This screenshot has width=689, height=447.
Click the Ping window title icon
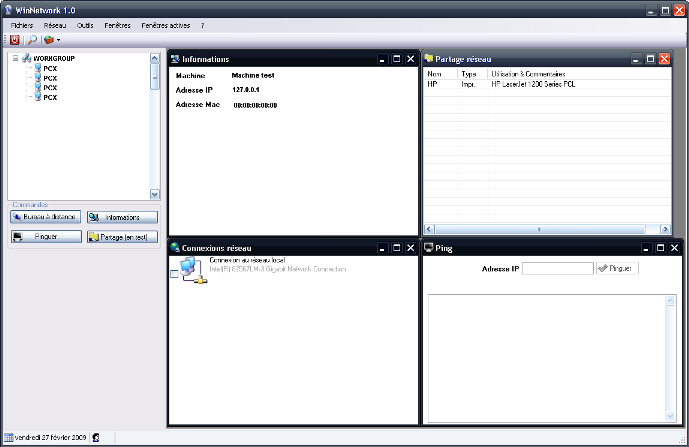click(429, 247)
